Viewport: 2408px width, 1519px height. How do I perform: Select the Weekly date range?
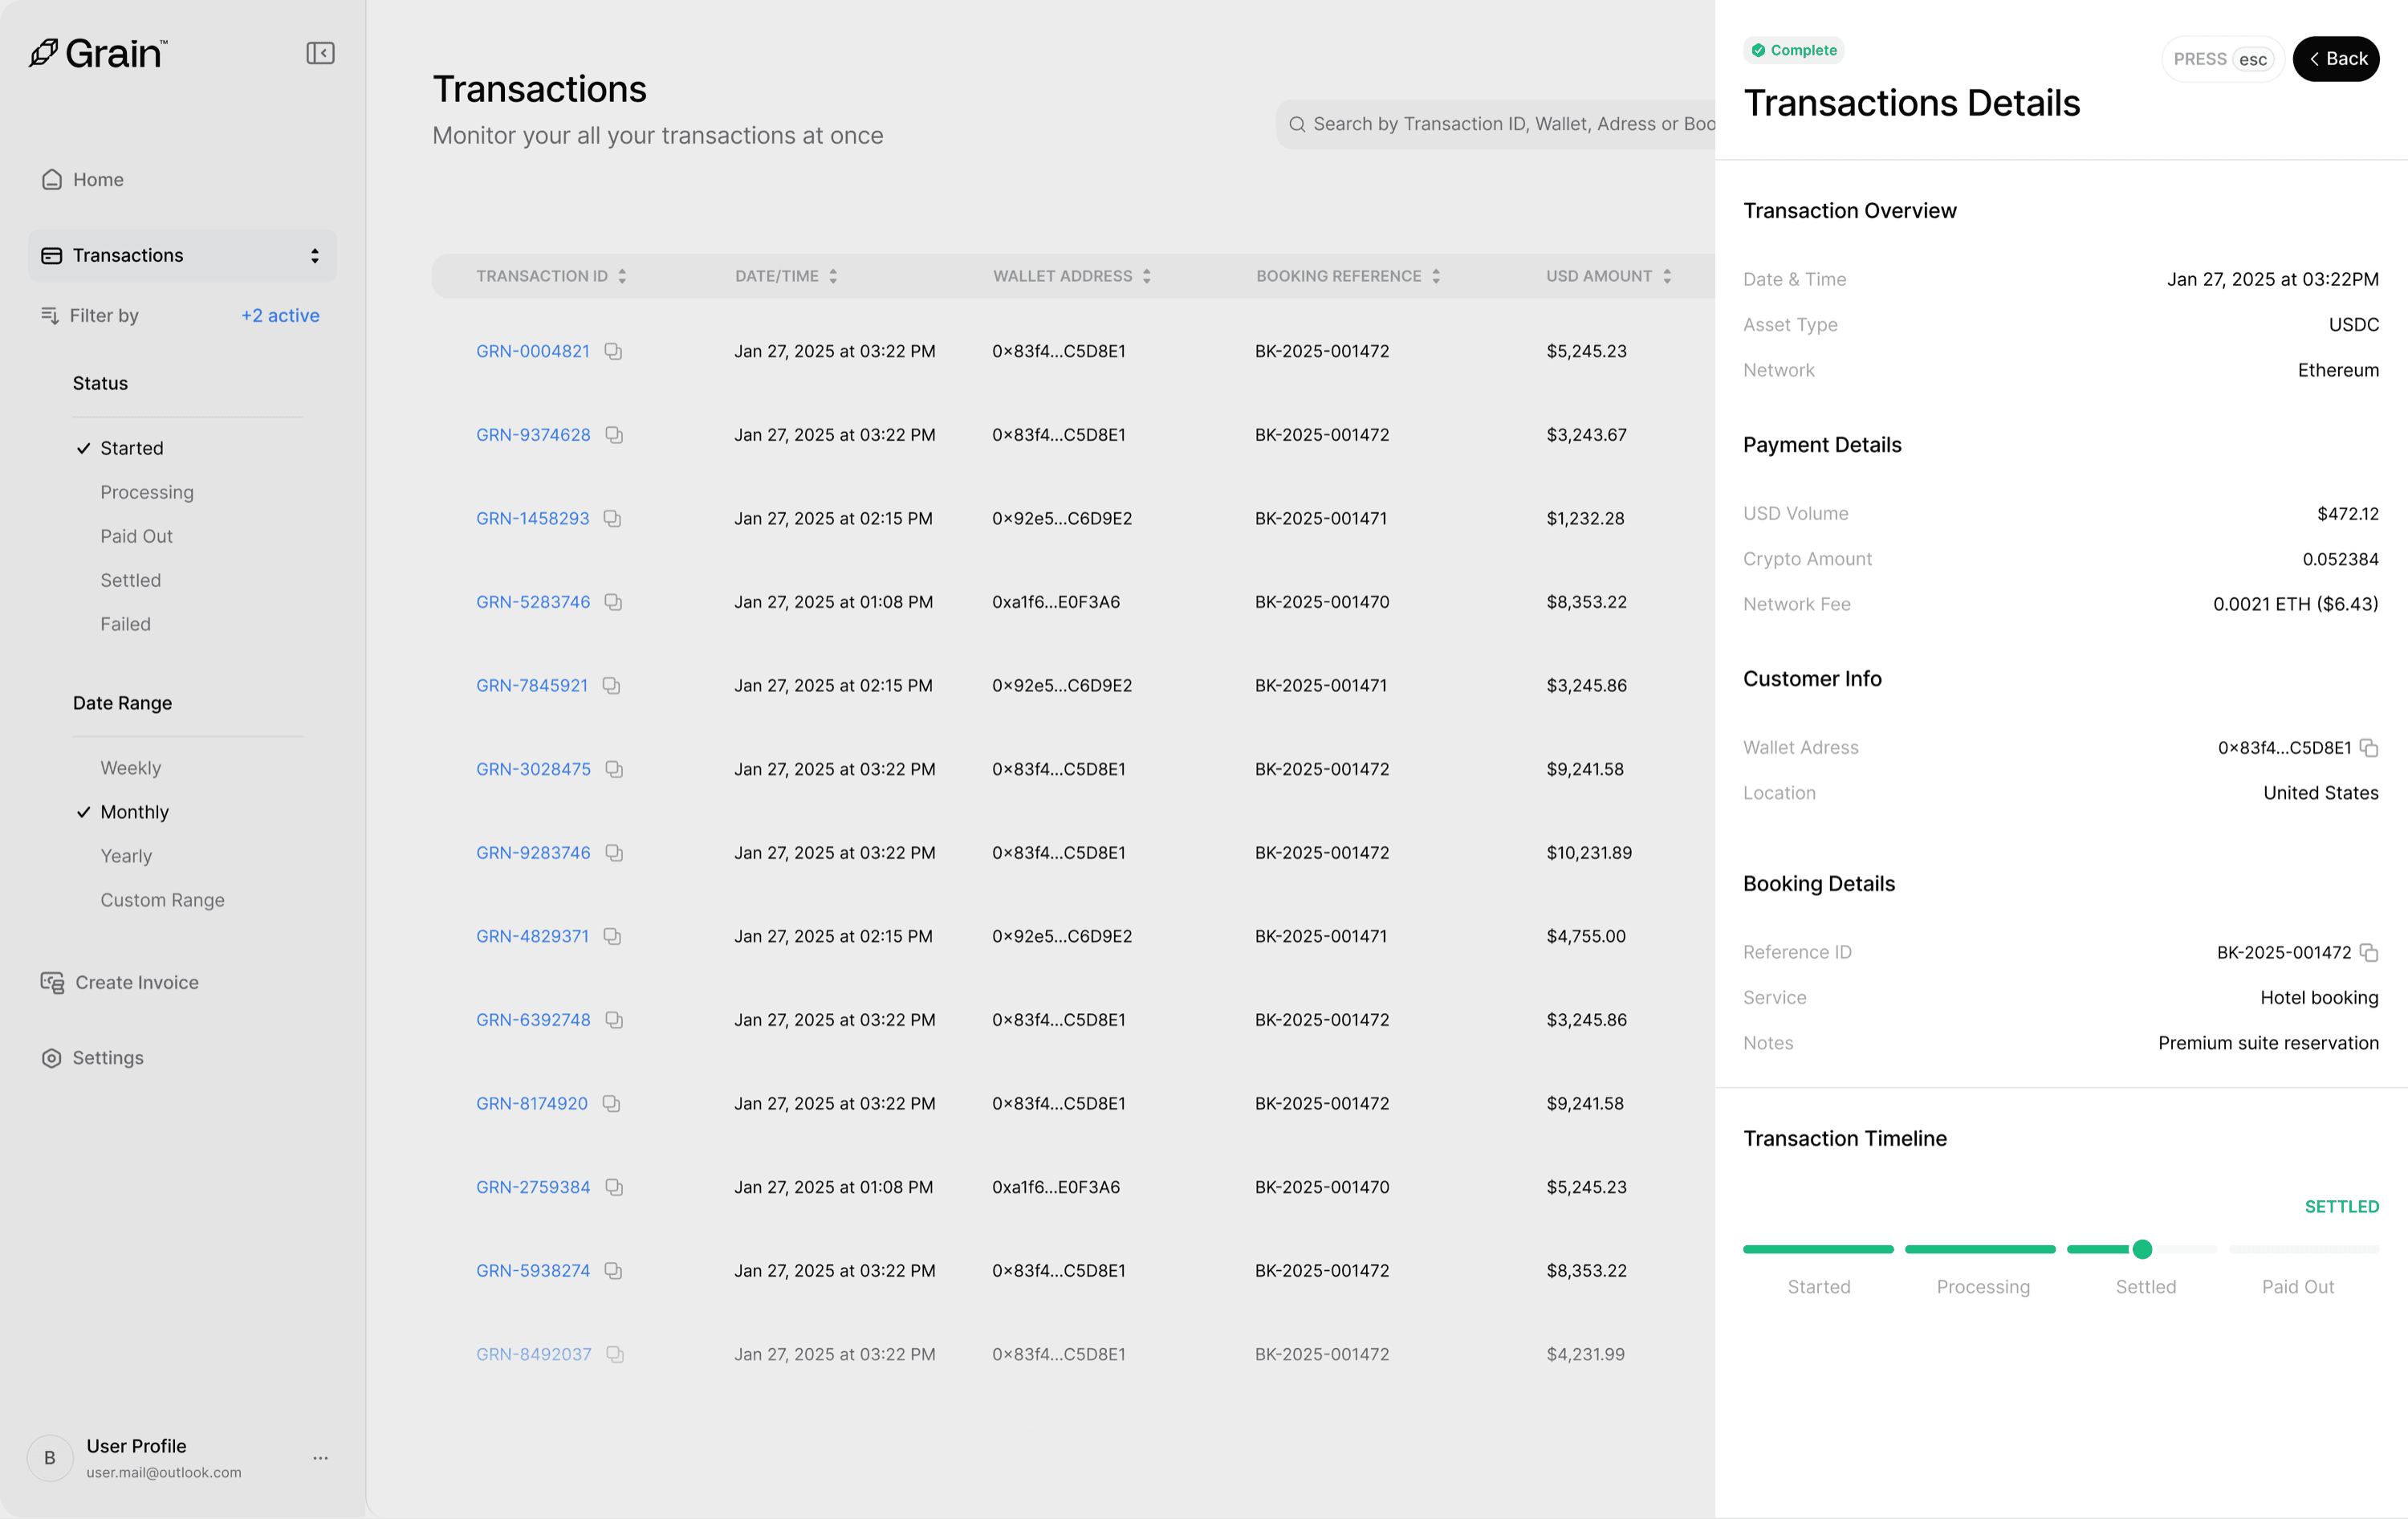(x=130, y=768)
